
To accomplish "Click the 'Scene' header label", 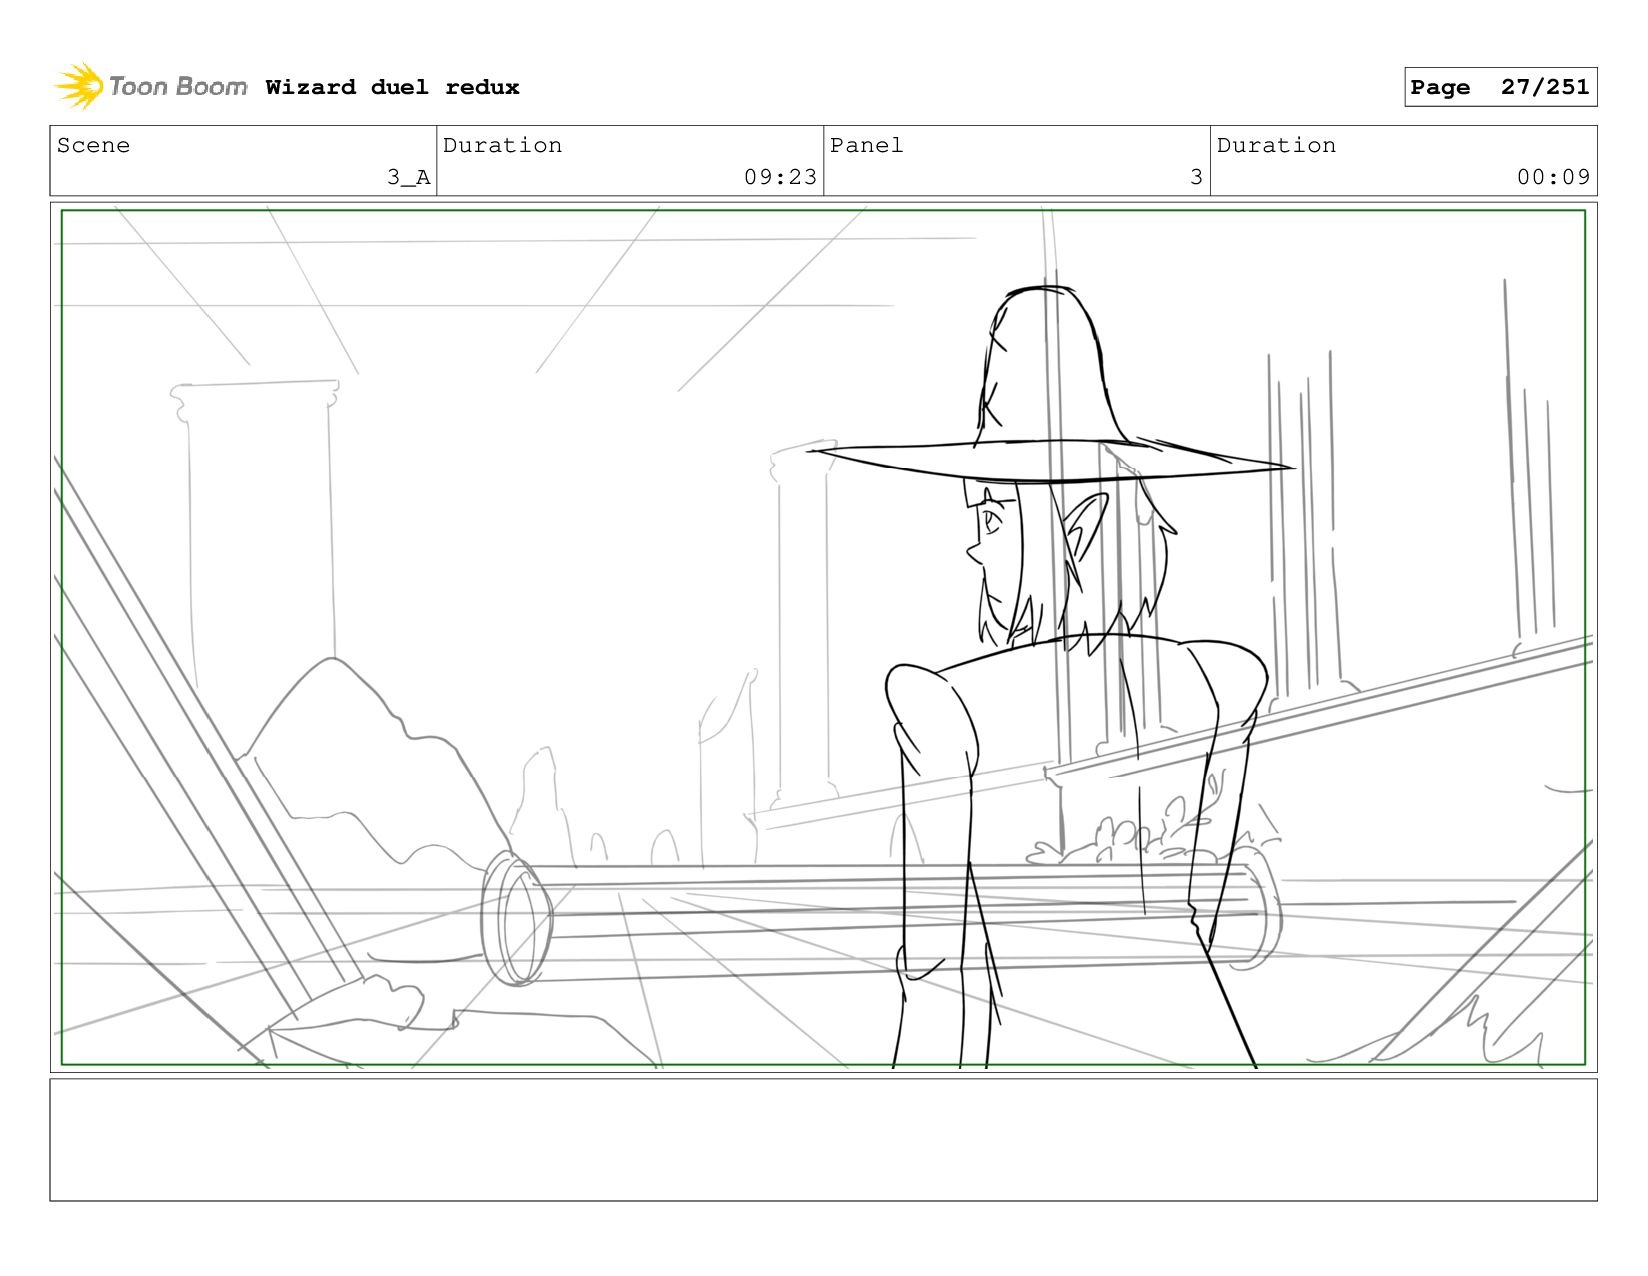I will [x=93, y=145].
